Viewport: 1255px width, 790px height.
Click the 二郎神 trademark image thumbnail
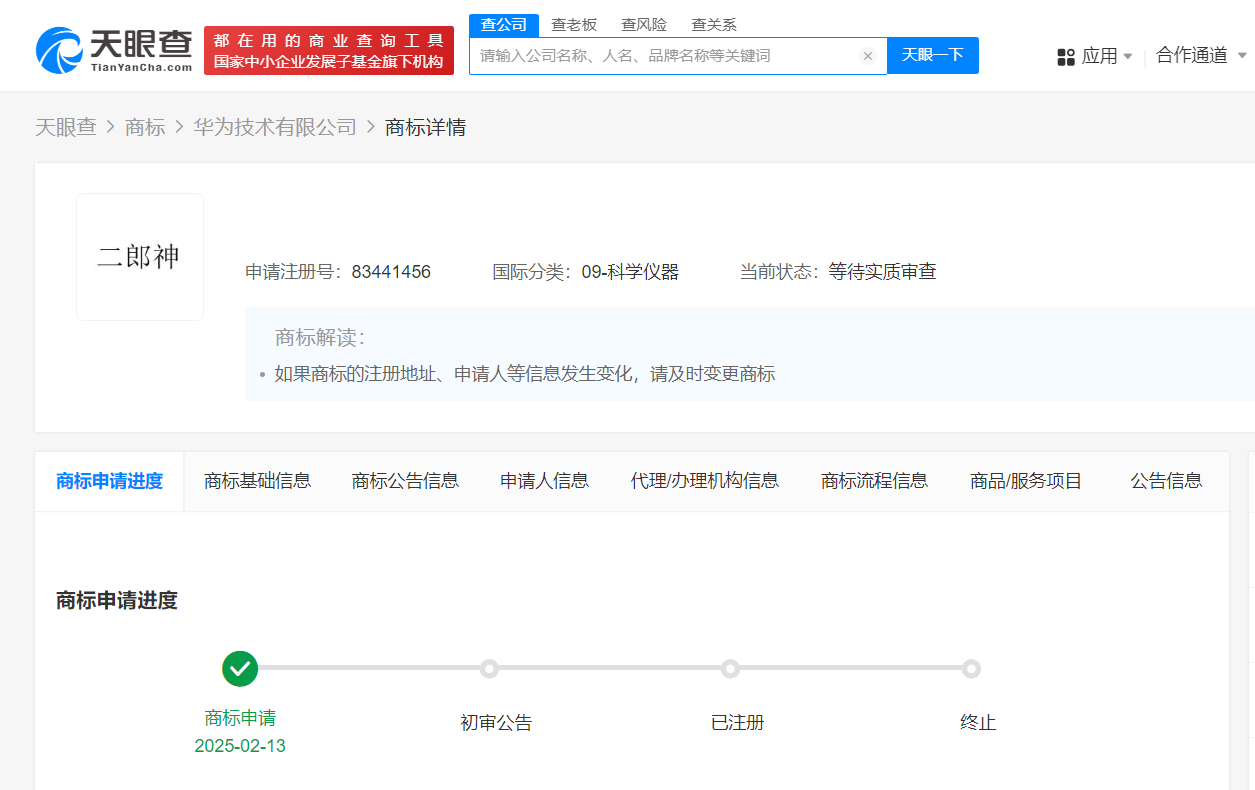pos(140,256)
